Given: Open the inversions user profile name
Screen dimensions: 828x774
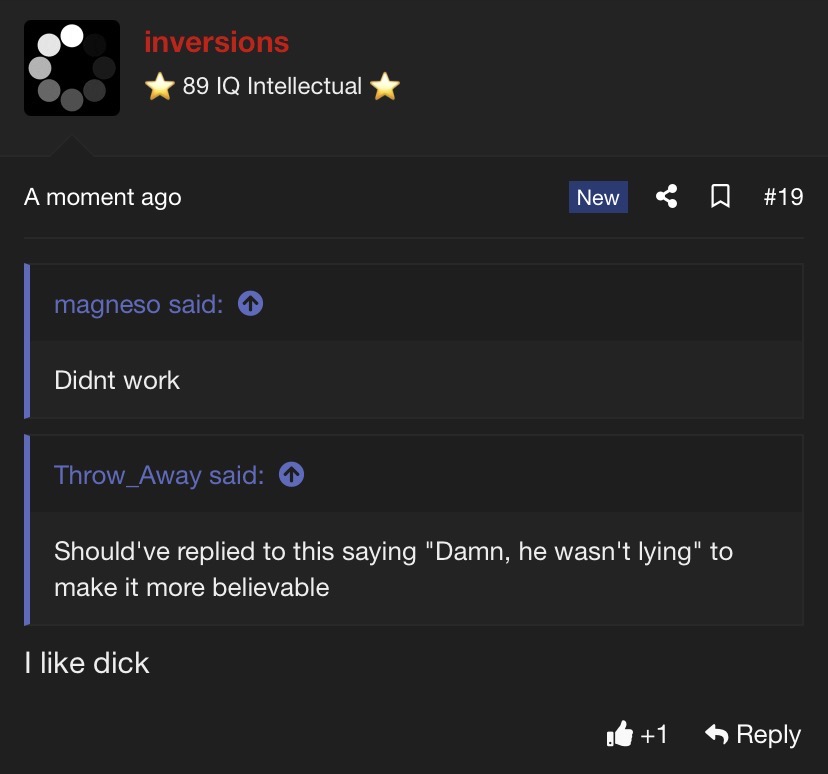Looking at the screenshot, I should click(216, 42).
